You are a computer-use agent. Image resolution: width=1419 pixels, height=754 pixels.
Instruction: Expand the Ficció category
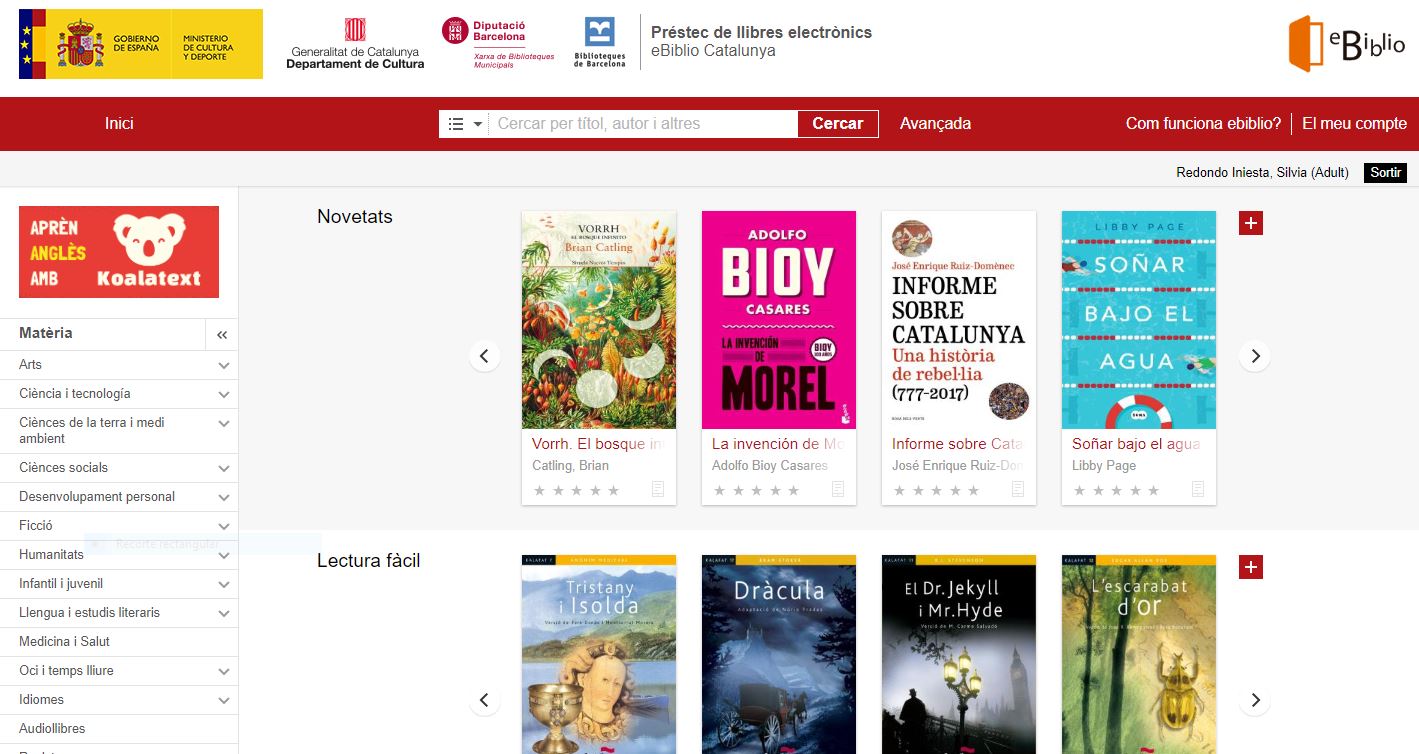pos(224,526)
